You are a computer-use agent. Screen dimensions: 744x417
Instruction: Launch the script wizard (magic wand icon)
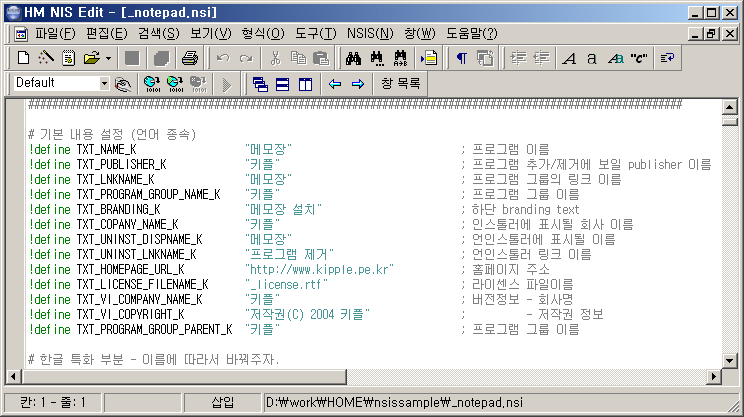click(46, 58)
